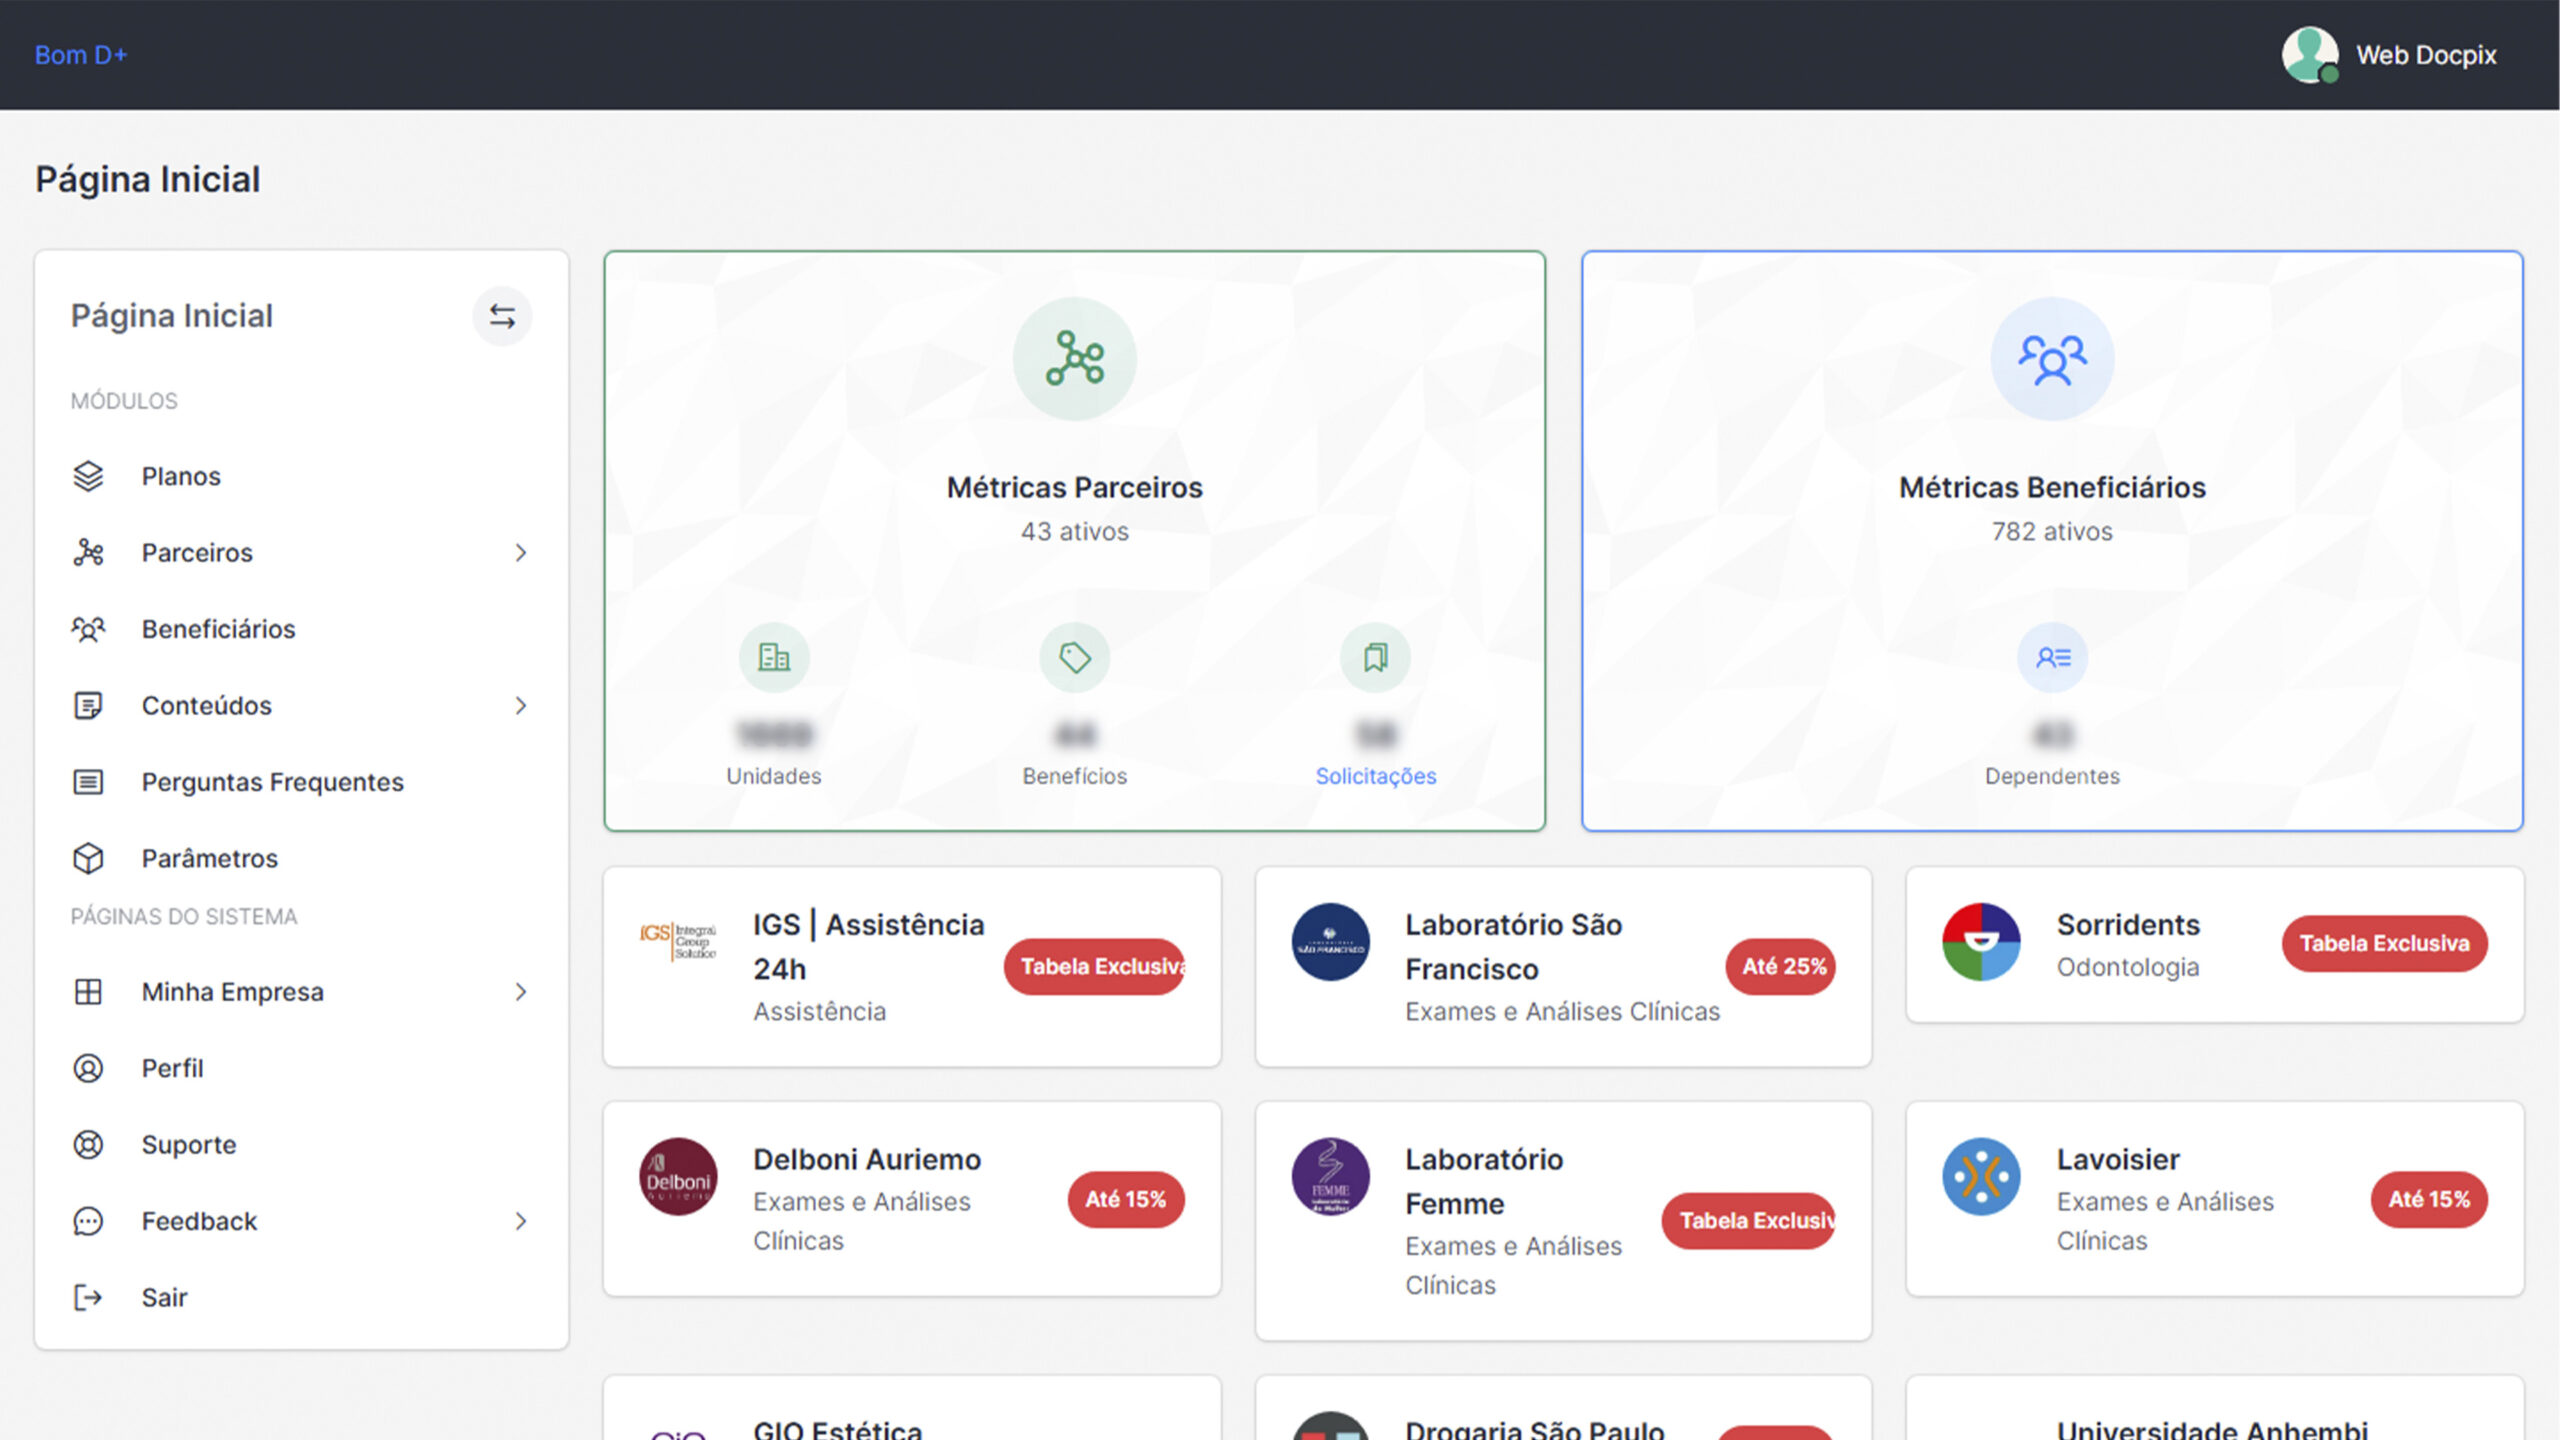Viewport: 2560px width, 1440px height.
Task: Click the Minha Empresa grid icon
Action: pyautogui.click(x=88, y=992)
